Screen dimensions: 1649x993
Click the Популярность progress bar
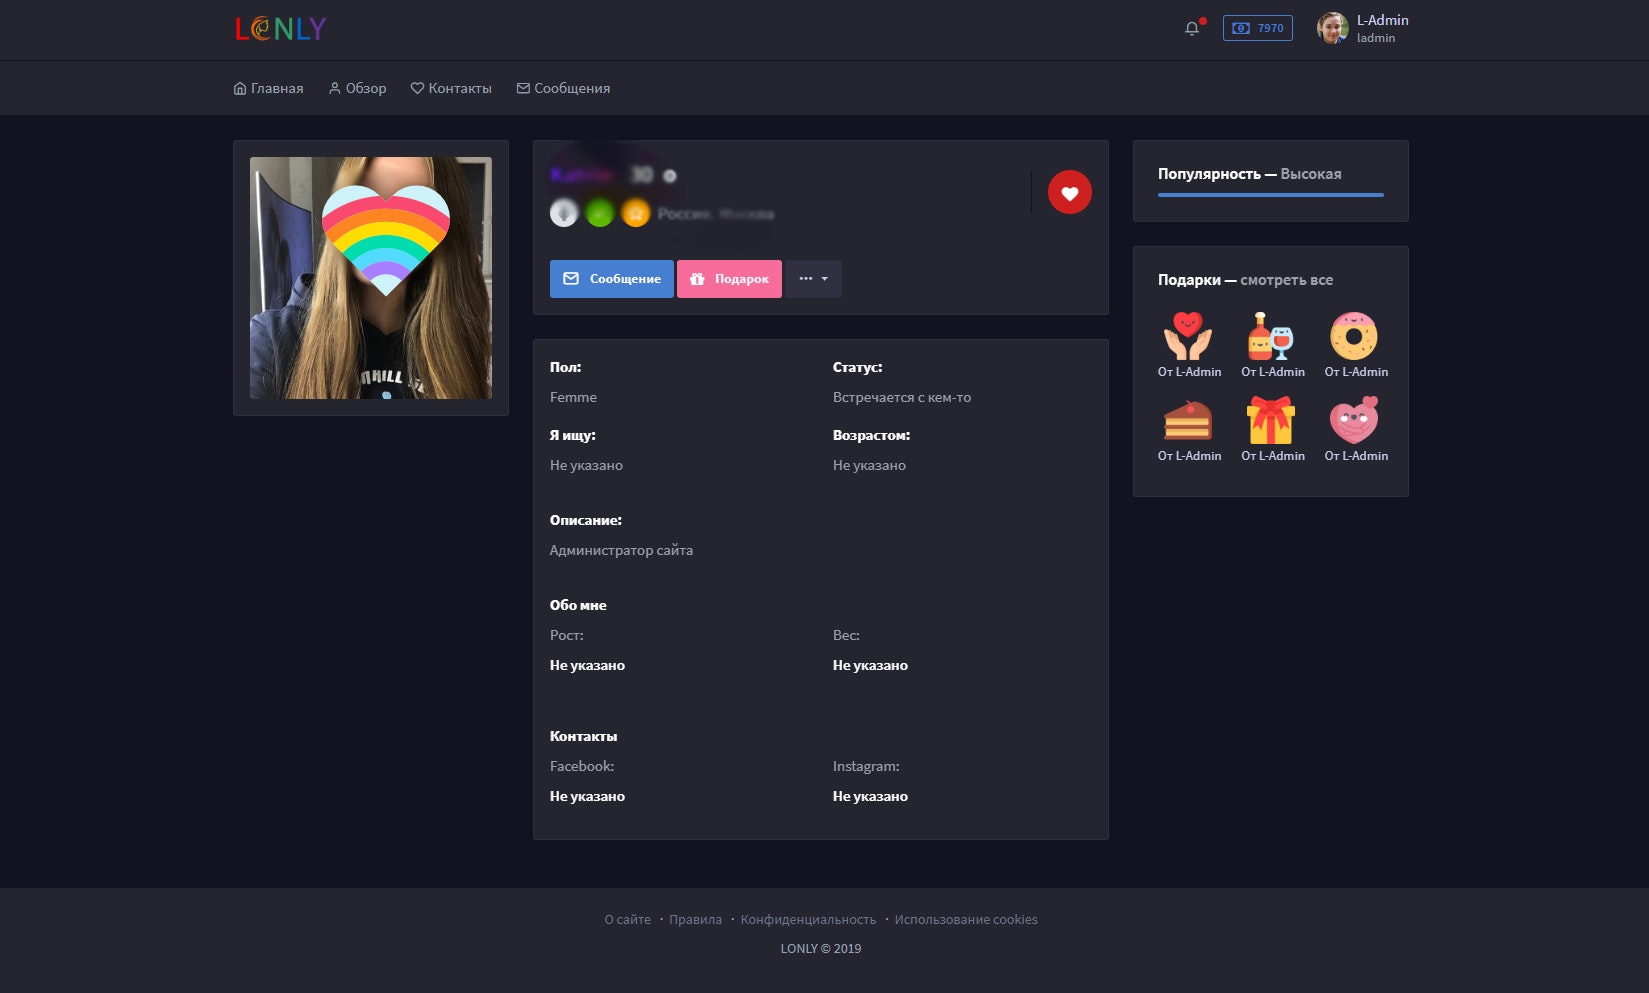(1270, 195)
